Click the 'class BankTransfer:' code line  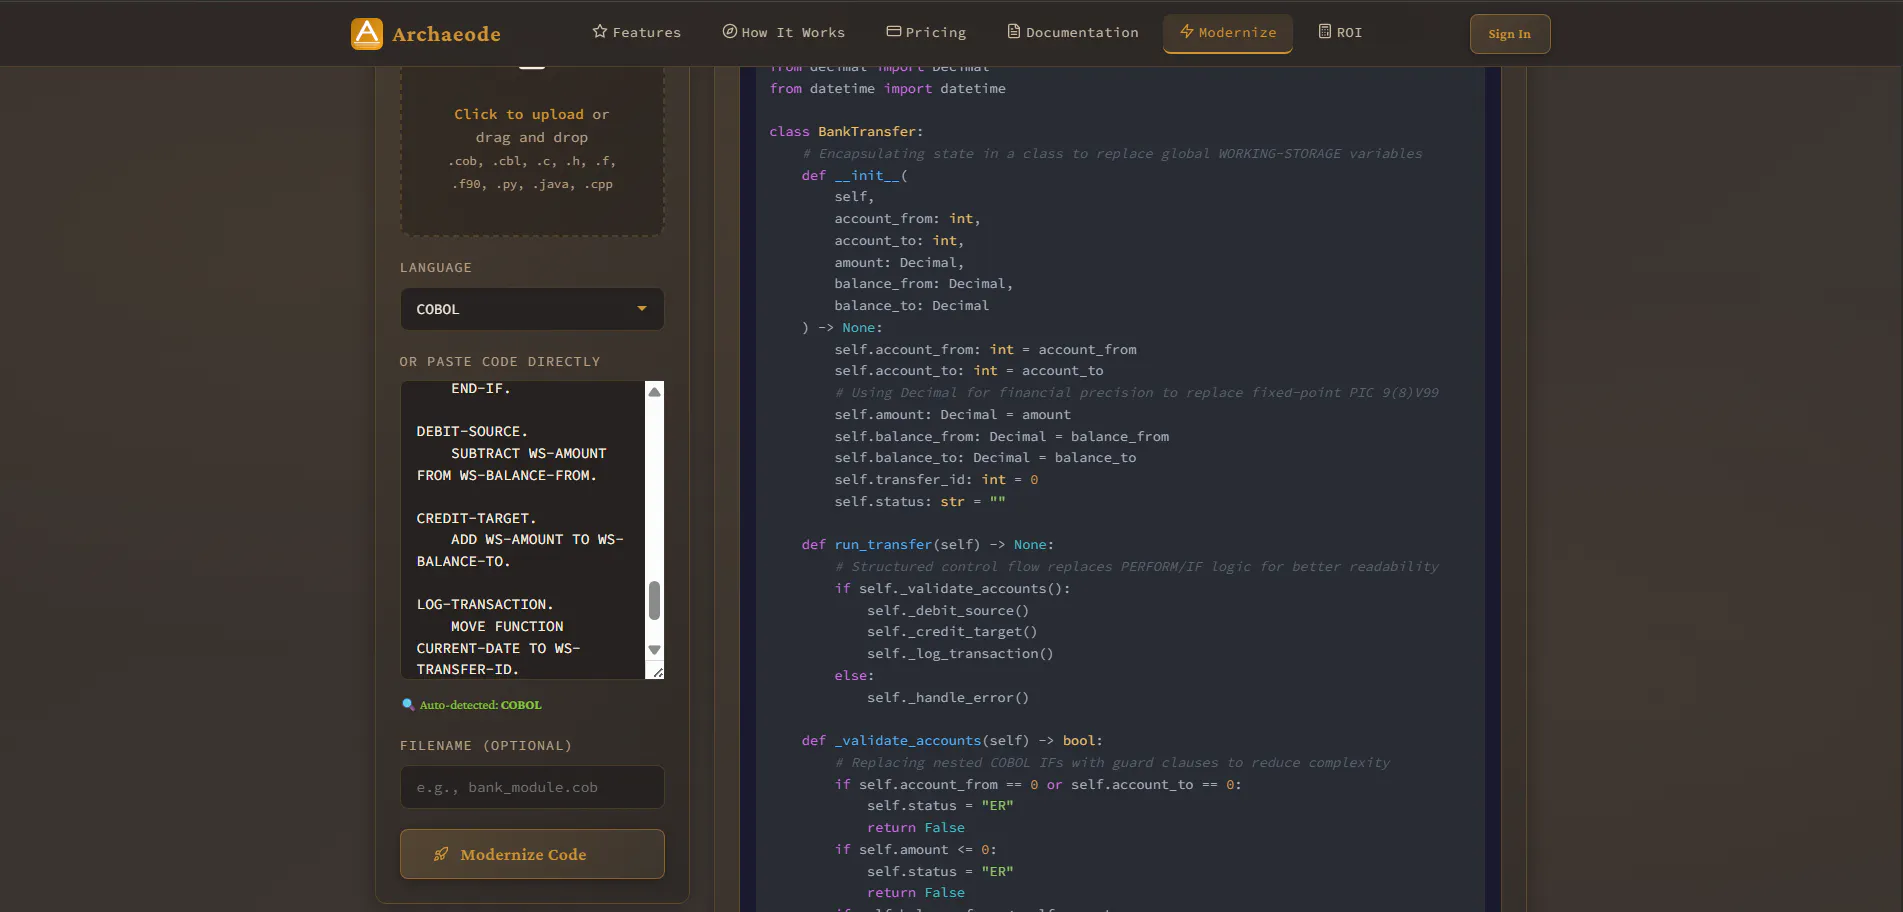[x=846, y=132]
